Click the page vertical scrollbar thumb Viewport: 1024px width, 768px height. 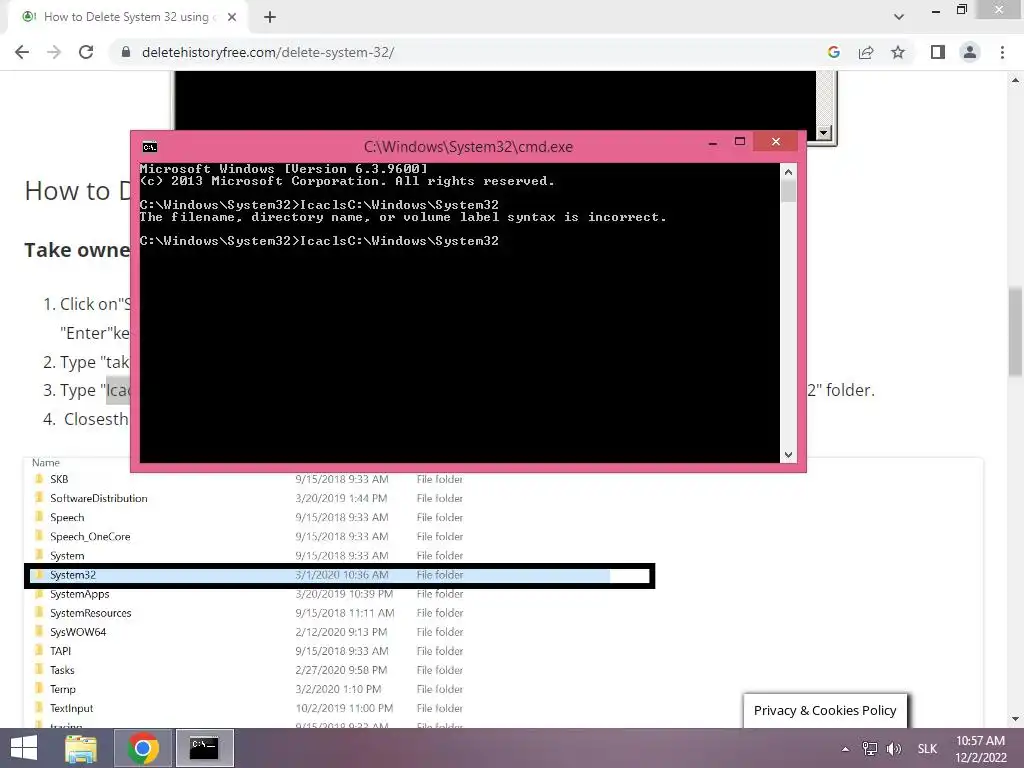coord(1016,331)
